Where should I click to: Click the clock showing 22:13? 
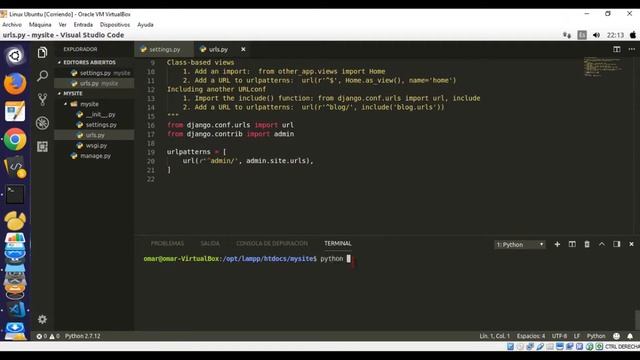click(x=615, y=35)
